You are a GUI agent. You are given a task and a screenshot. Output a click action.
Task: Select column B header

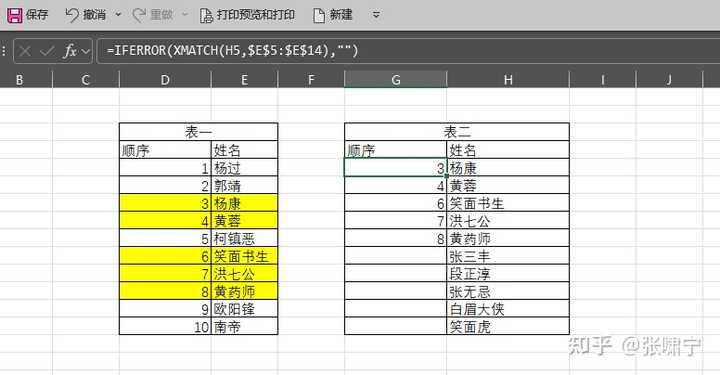tap(19, 80)
